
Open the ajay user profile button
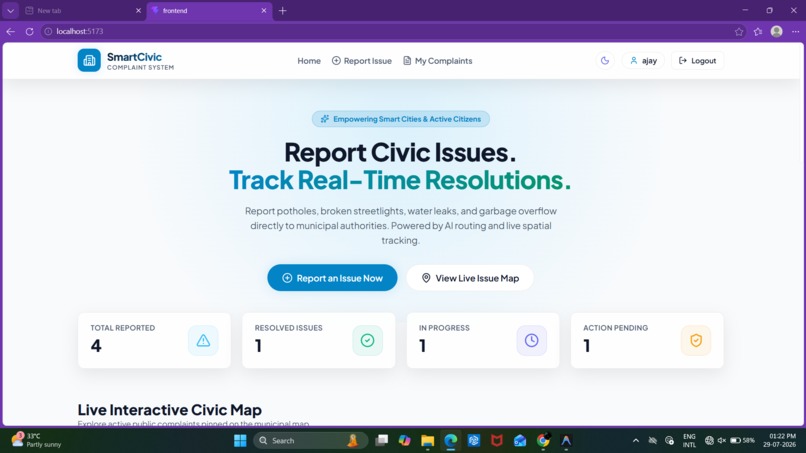(643, 61)
